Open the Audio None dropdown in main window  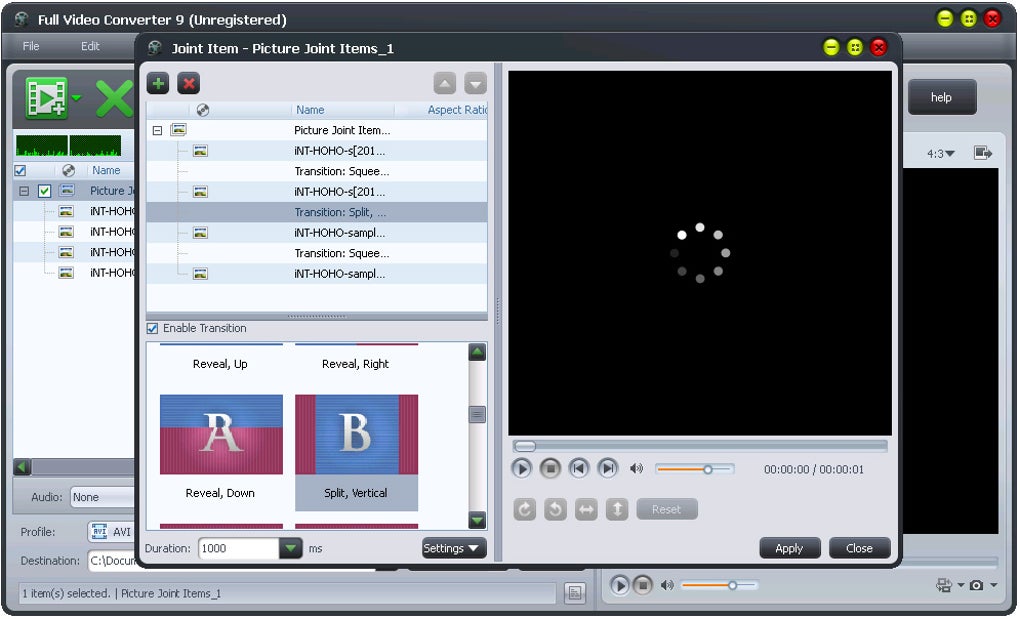click(x=103, y=497)
